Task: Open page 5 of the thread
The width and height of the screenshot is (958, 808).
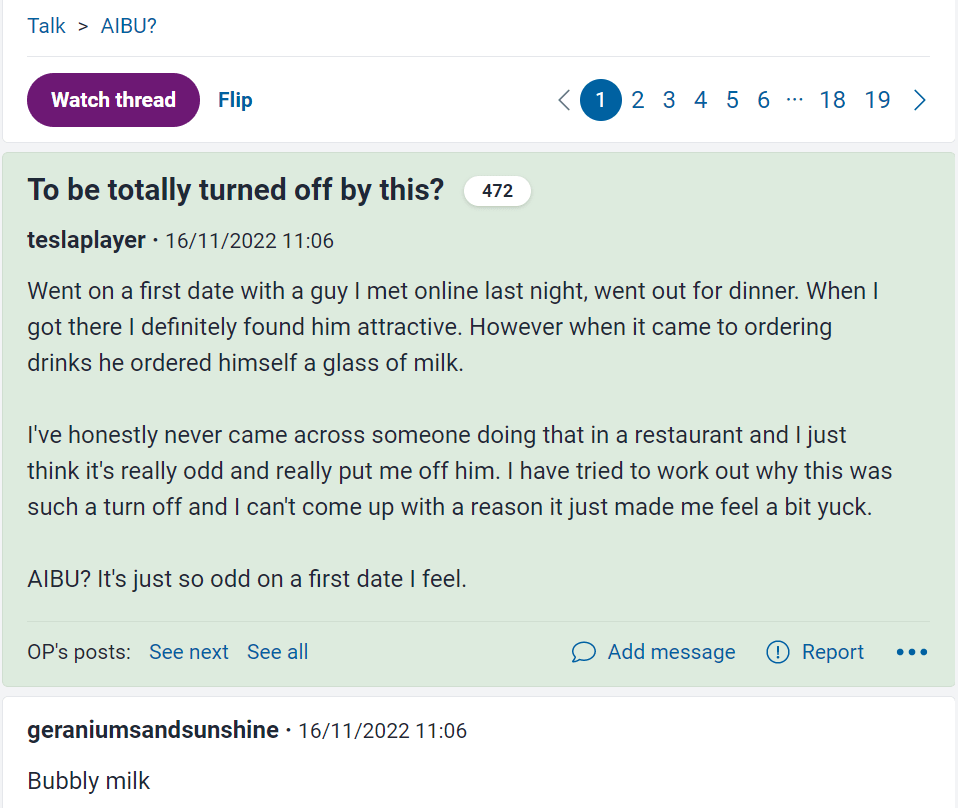Action: click(x=732, y=100)
